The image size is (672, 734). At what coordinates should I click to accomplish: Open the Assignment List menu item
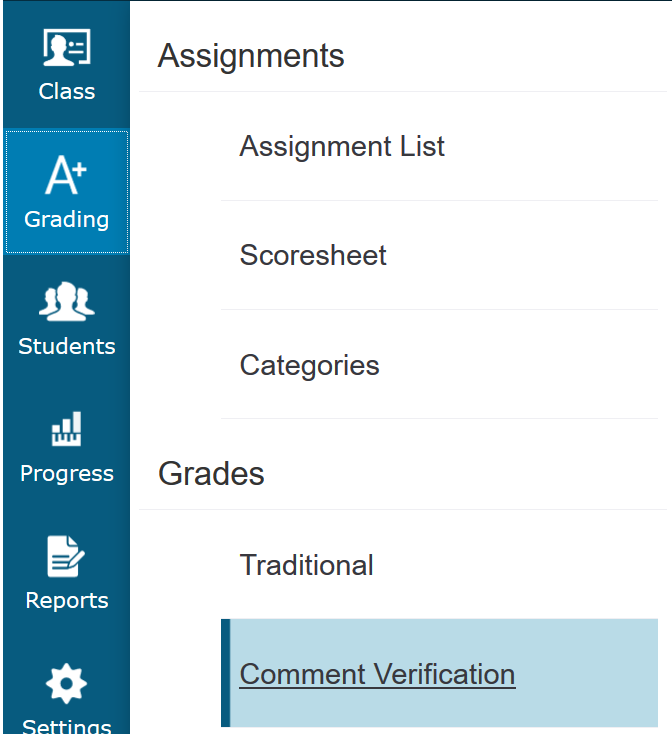[x=342, y=146]
